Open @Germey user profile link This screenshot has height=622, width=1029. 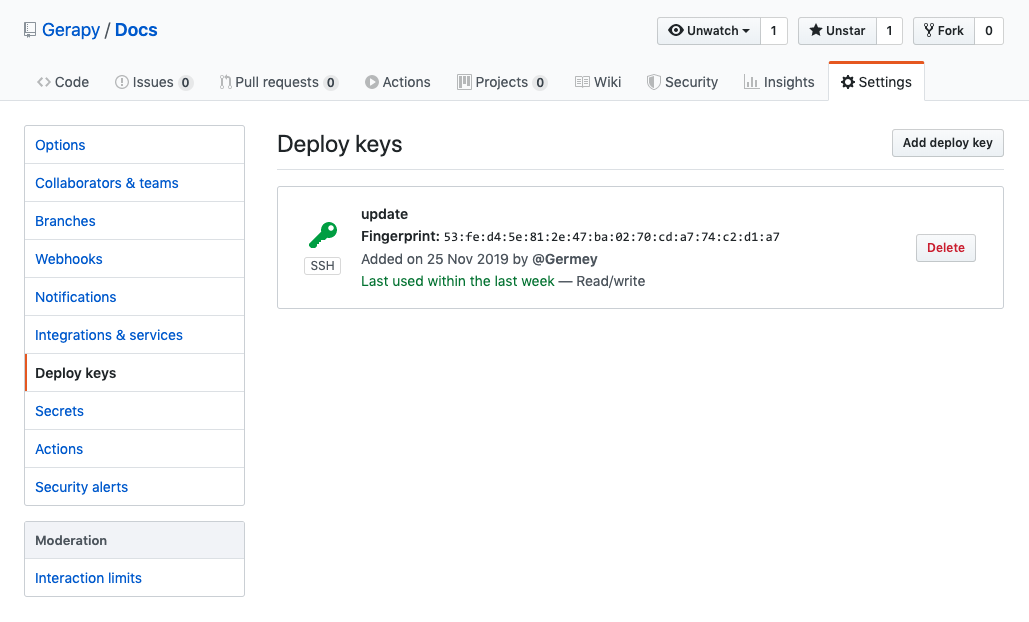564,259
